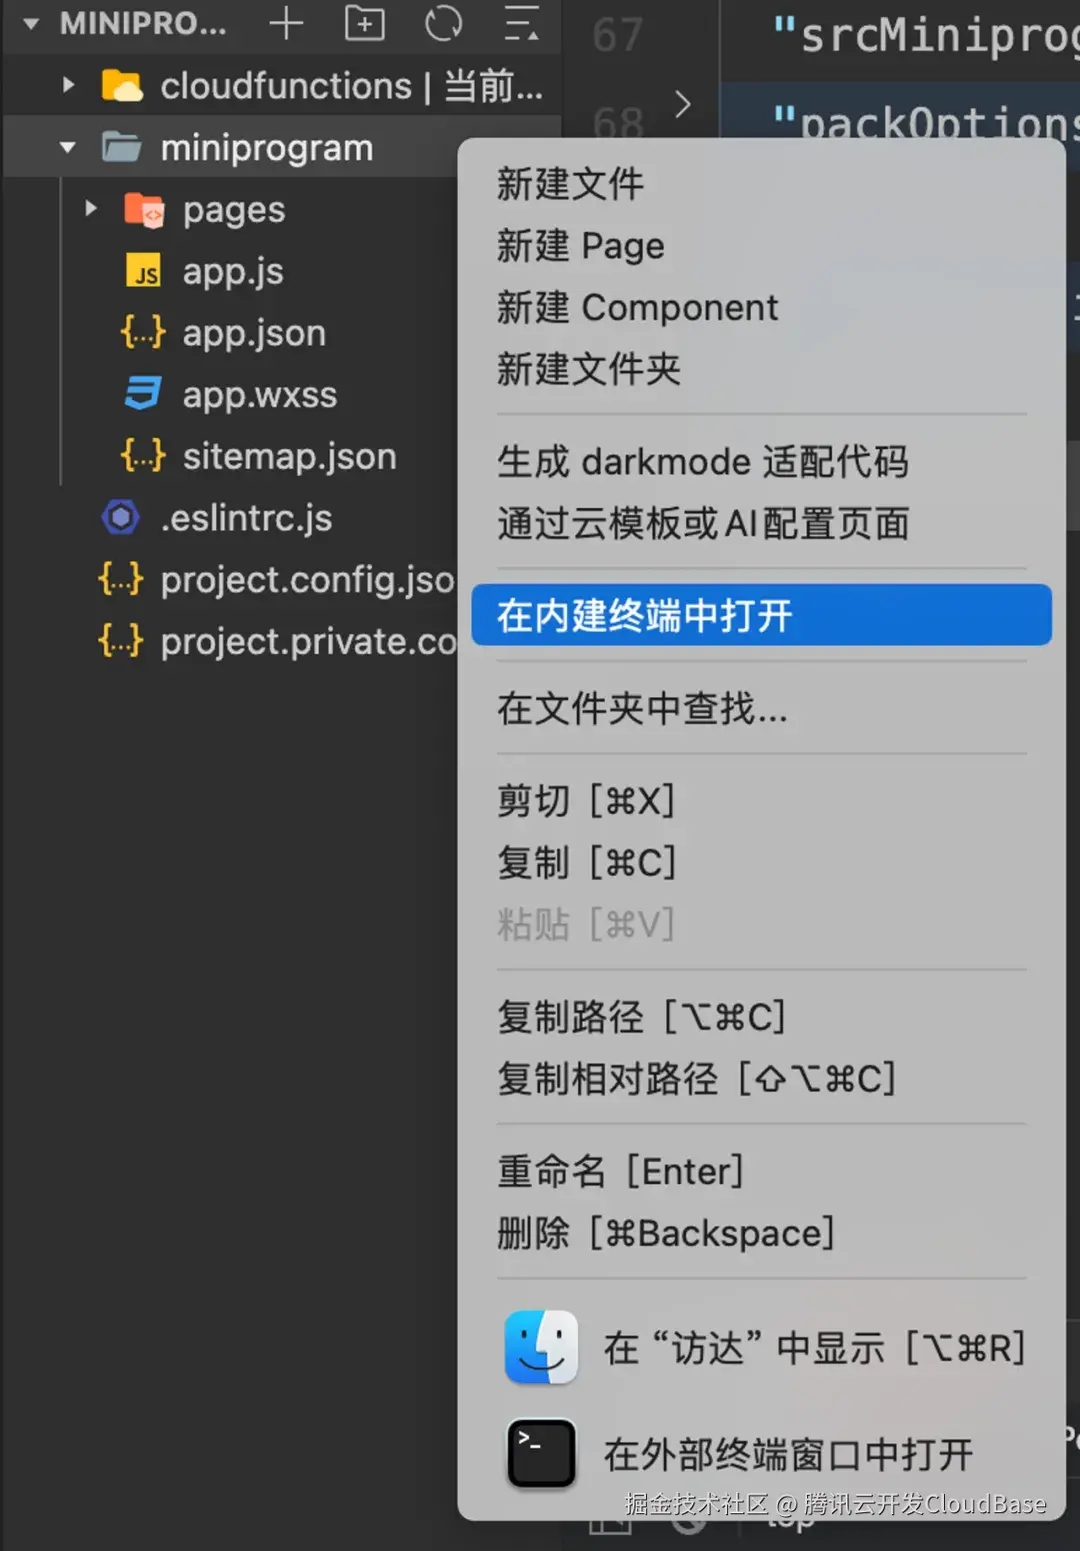Expand the cloudfunctions folder
The width and height of the screenshot is (1080, 1551).
coord(68,85)
